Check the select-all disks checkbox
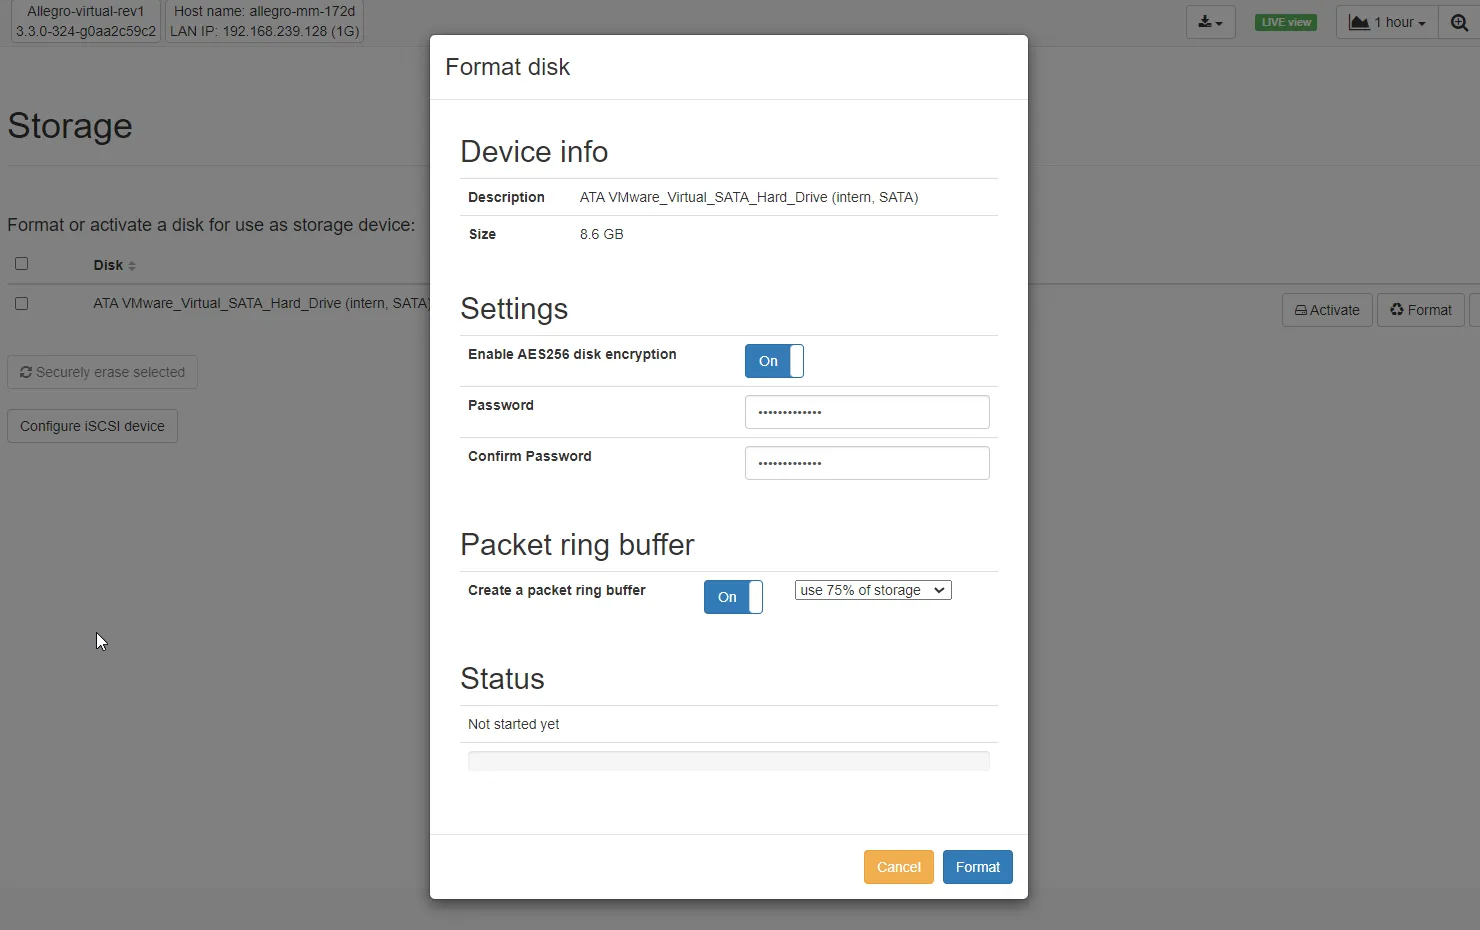Image resolution: width=1480 pixels, height=930 pixels. 21,264
